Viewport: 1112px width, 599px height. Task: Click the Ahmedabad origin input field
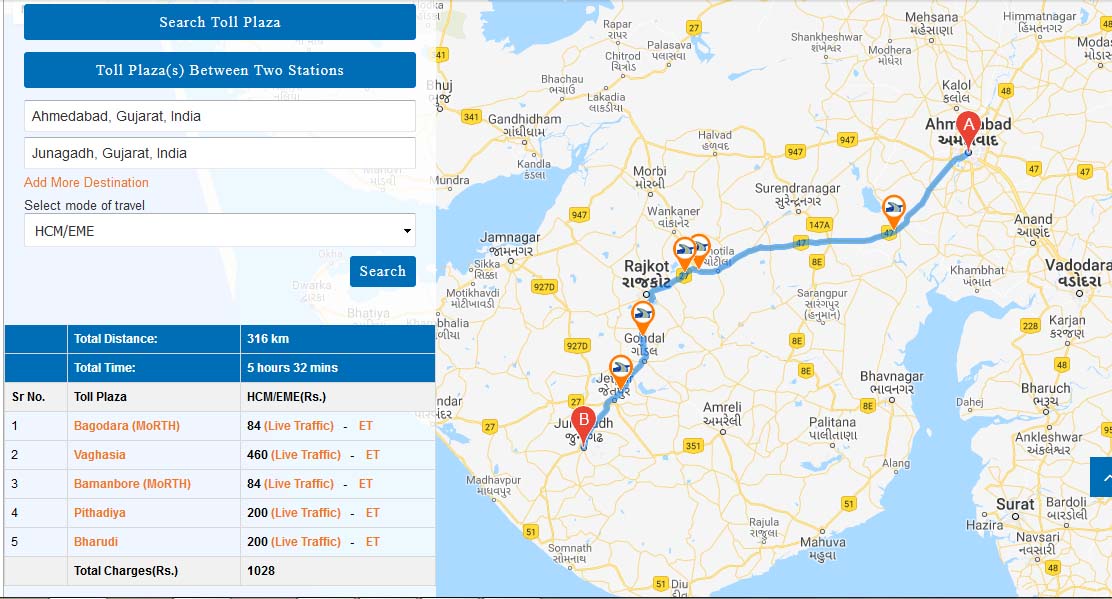(219, 116)
